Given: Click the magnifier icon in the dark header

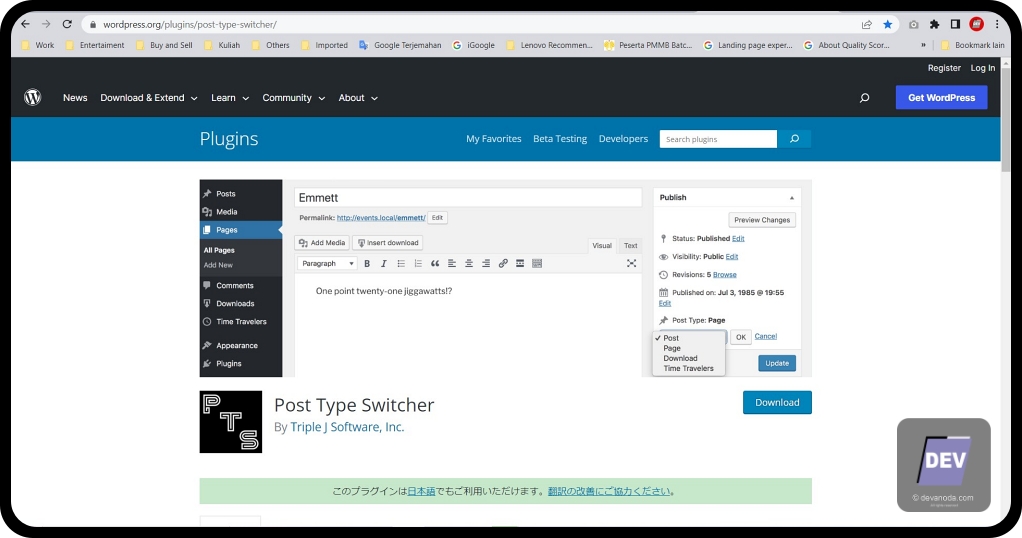Looking at the screenshot, I should point(864,98).
